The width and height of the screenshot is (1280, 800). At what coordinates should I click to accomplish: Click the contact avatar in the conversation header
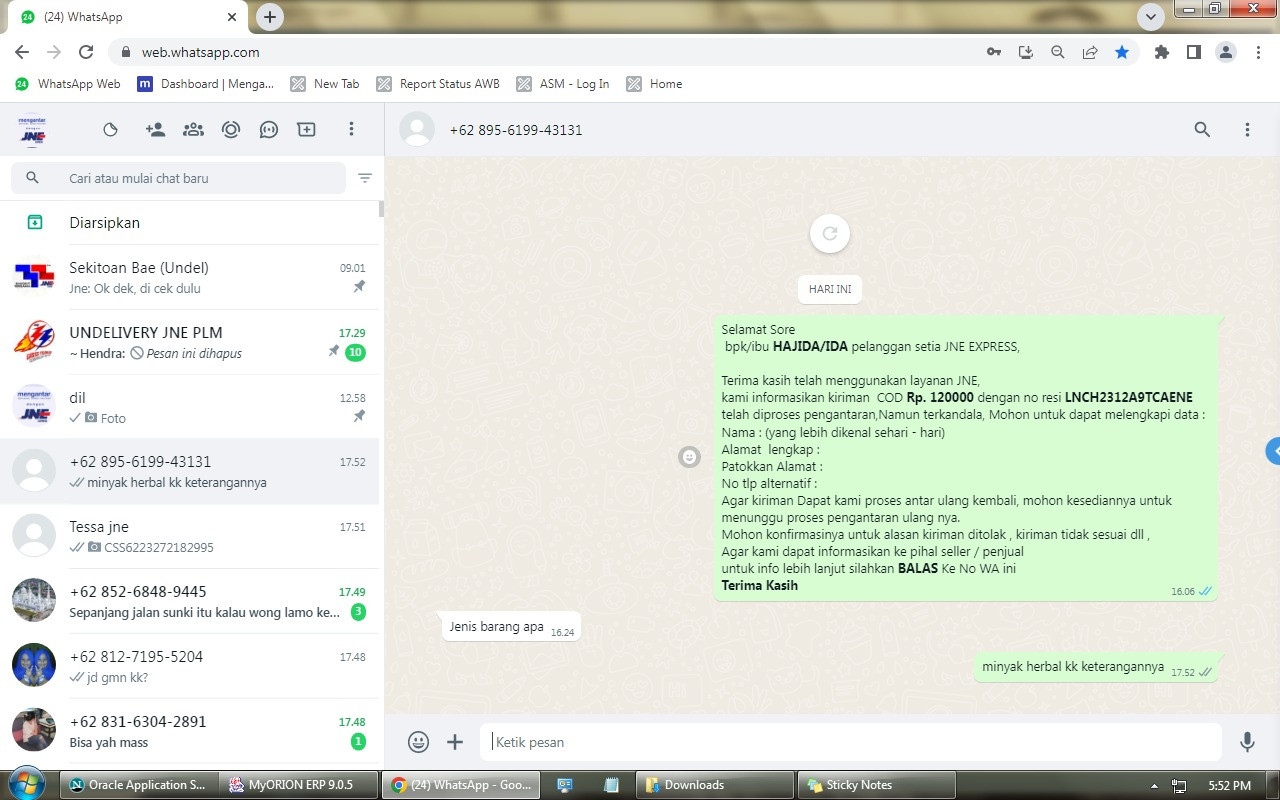point(417,129)
